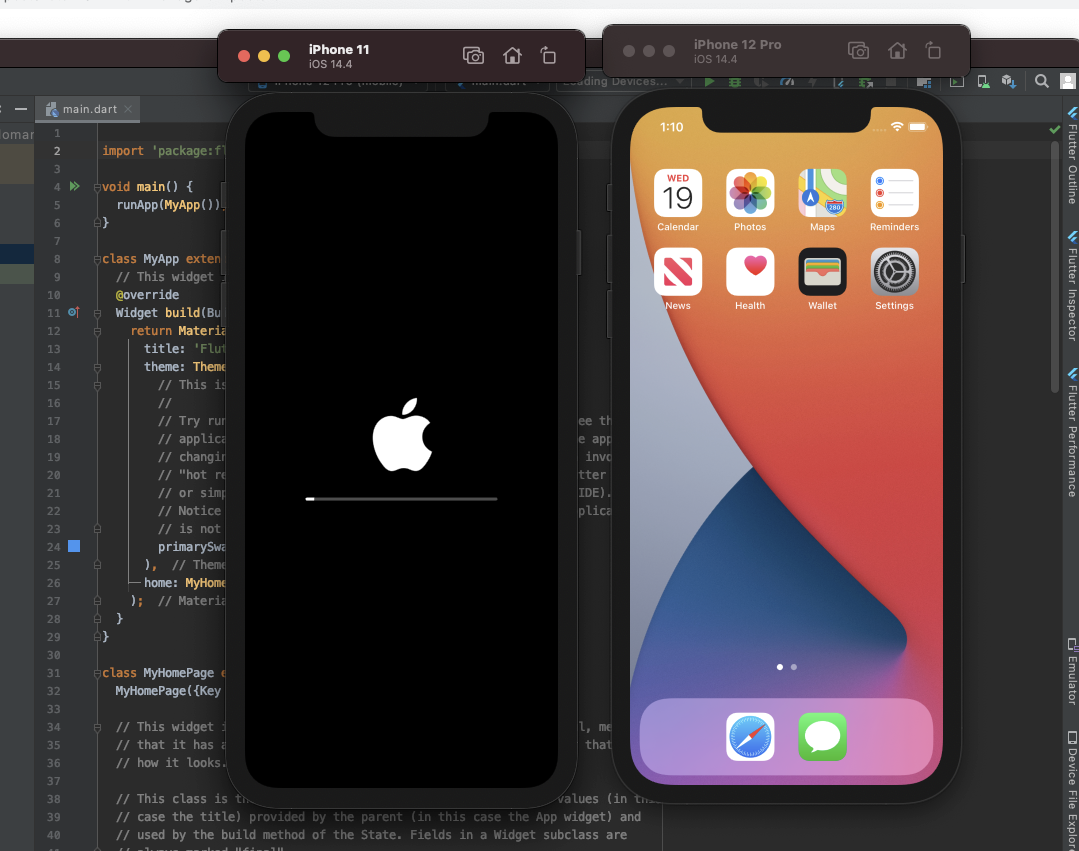The height and width of the screenshot is (851, 1079).
Task: Fold the theme: ThemeData block at line 14
Action: click(97, 367)
